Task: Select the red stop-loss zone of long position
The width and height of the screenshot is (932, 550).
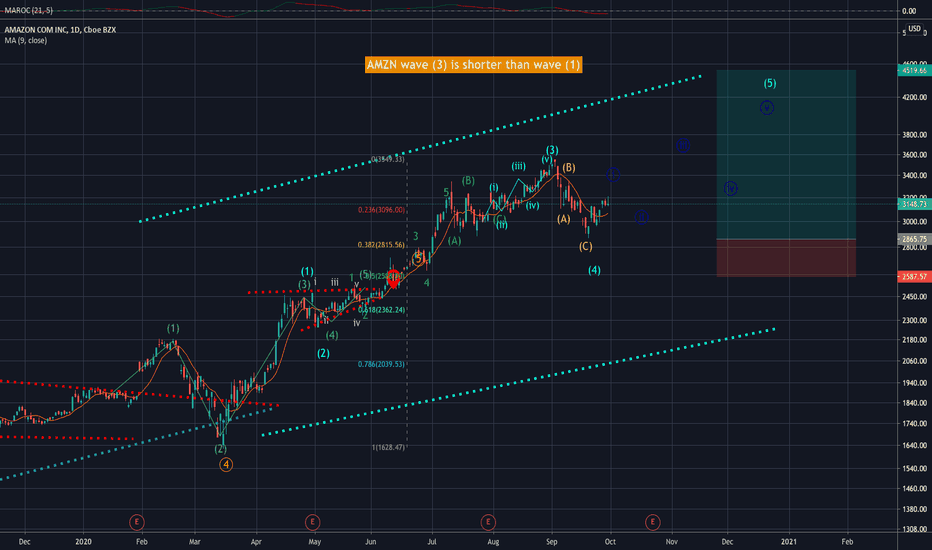Action: 786,258
